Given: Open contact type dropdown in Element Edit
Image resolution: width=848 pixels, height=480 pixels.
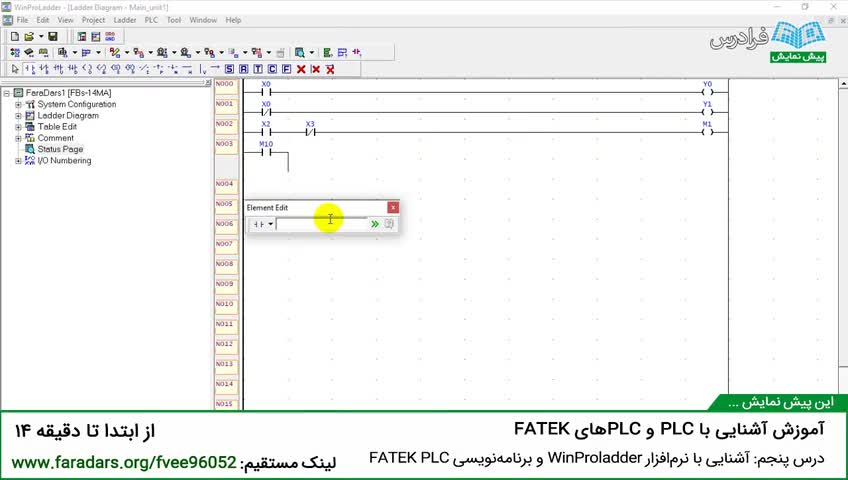Looking at the screenshot, I should pyautogui.click(x=270, y=224).
